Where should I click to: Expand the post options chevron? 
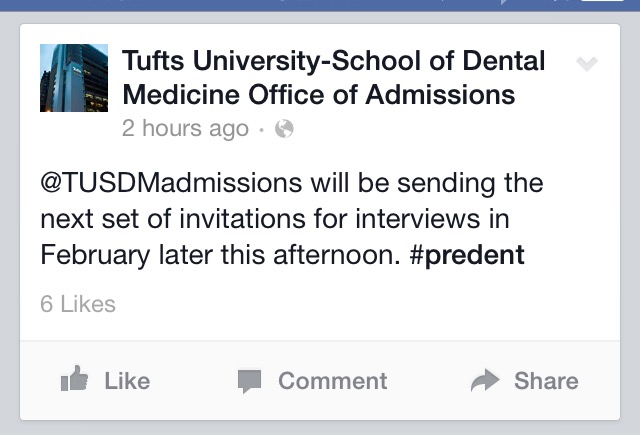pos(587,64)
